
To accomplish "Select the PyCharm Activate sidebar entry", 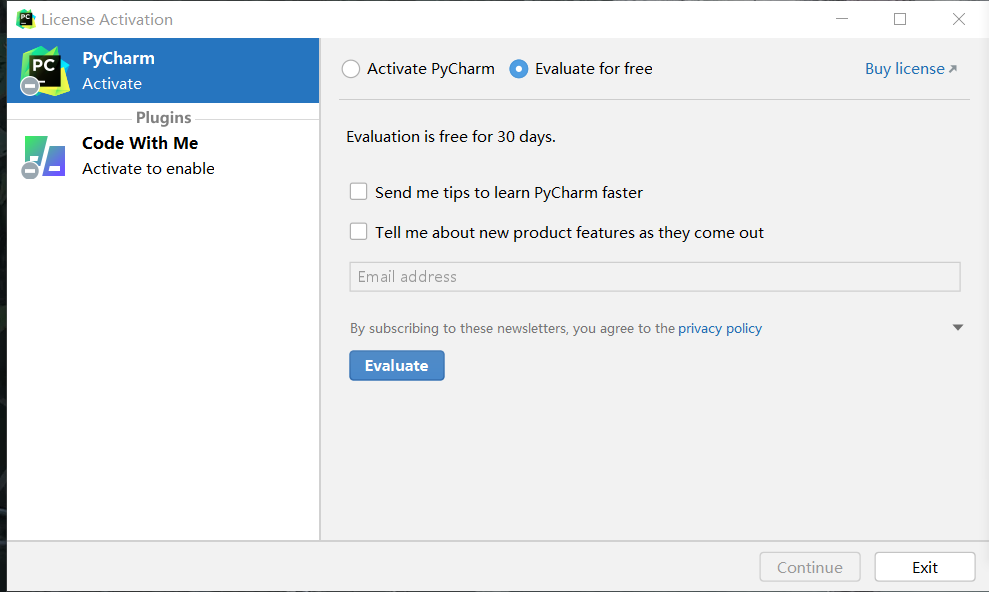I will [x=163, y=71].
